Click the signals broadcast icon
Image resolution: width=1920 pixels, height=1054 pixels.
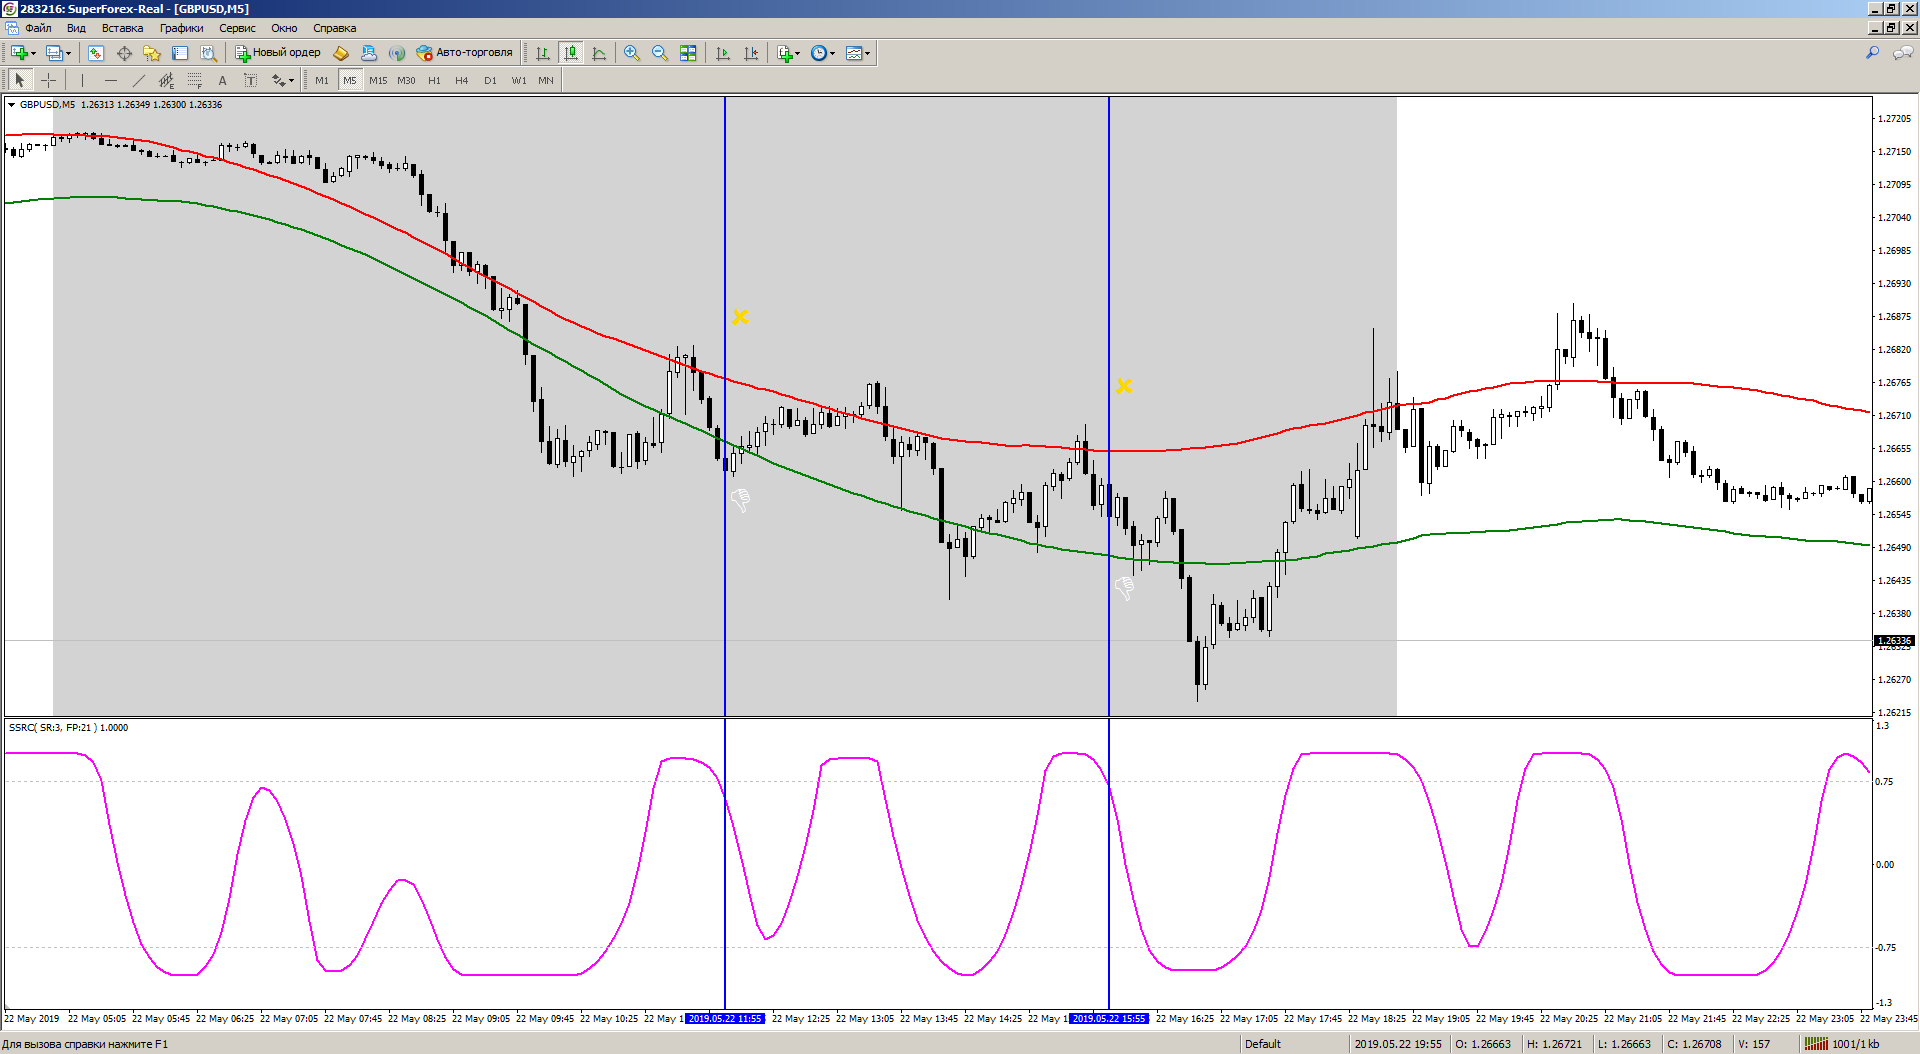pos(397,53)
